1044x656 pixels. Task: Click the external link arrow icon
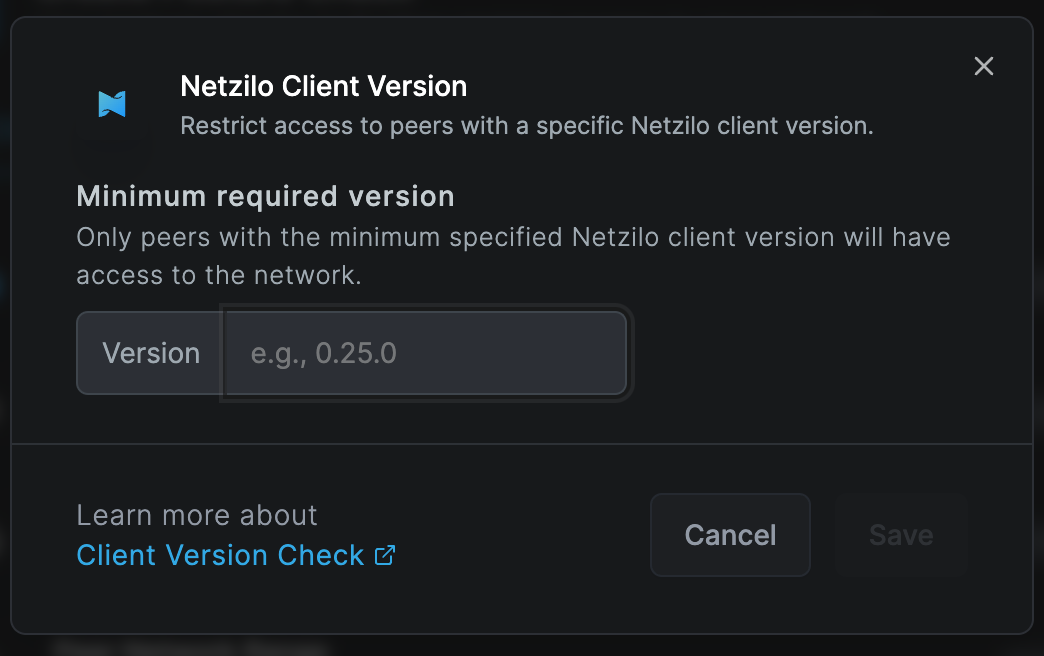(385, 555)
